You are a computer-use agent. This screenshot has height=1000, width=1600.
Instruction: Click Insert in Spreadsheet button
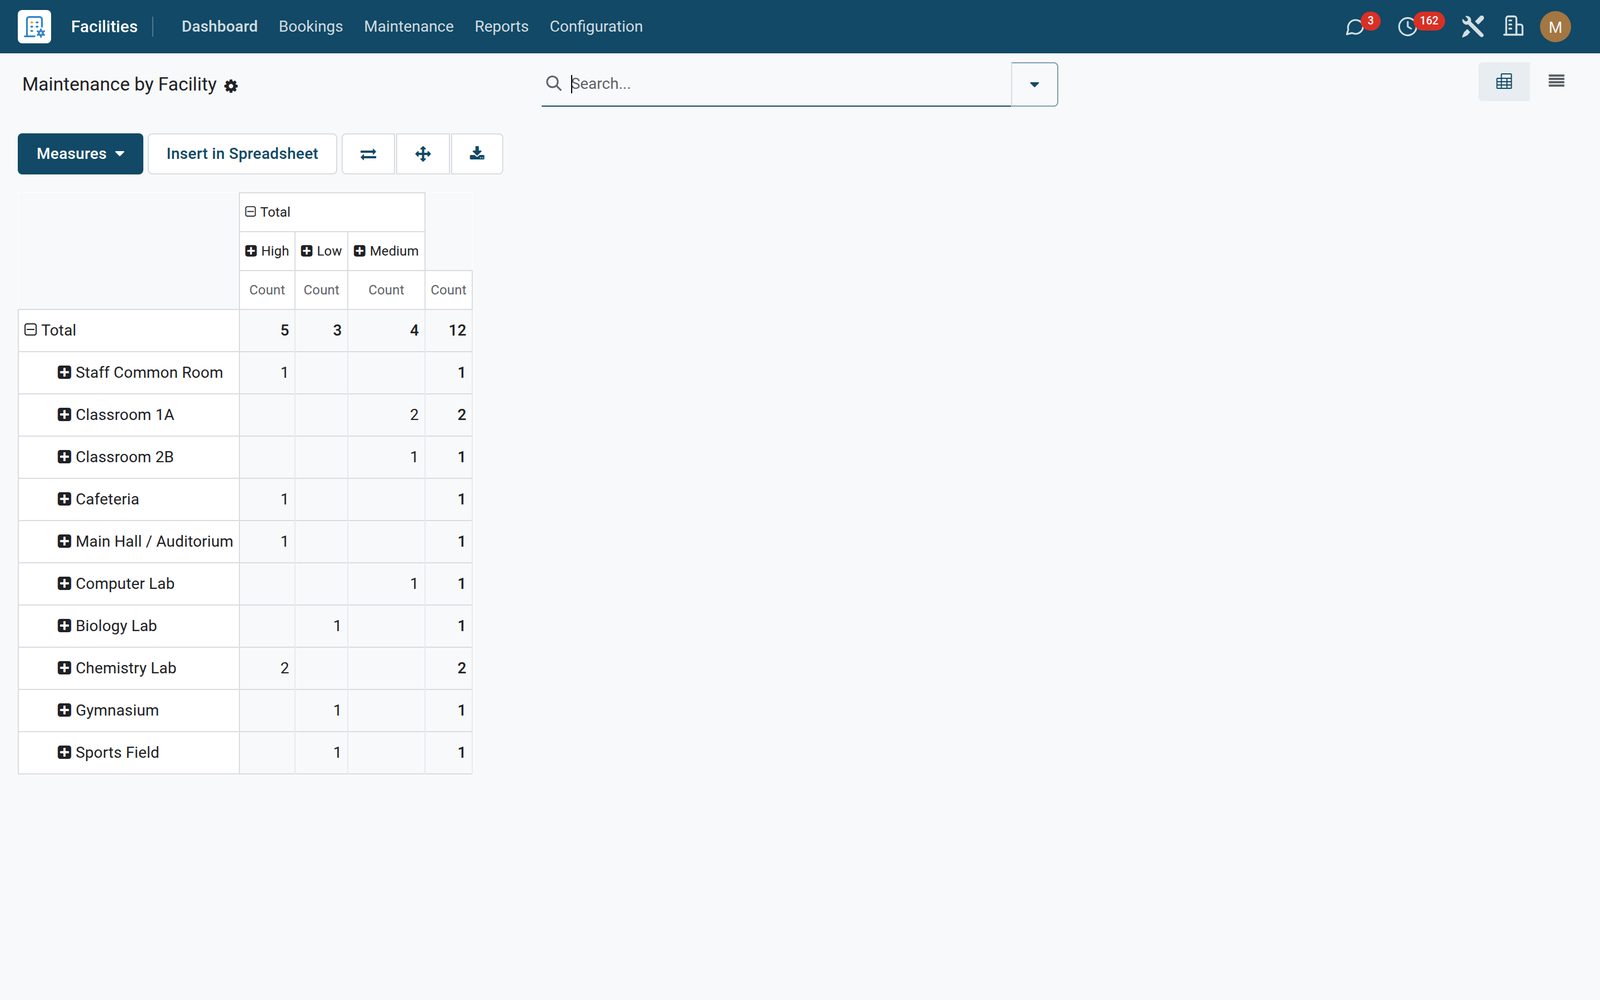click(242, 154)
